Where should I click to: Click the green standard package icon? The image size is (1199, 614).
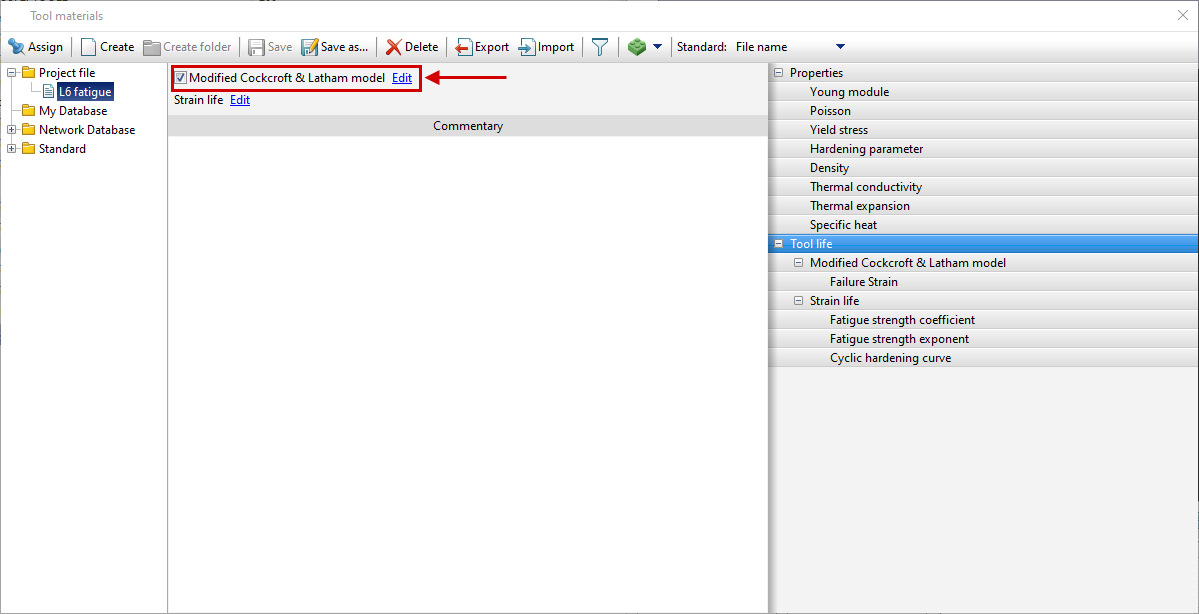click(x=638, y=46)
